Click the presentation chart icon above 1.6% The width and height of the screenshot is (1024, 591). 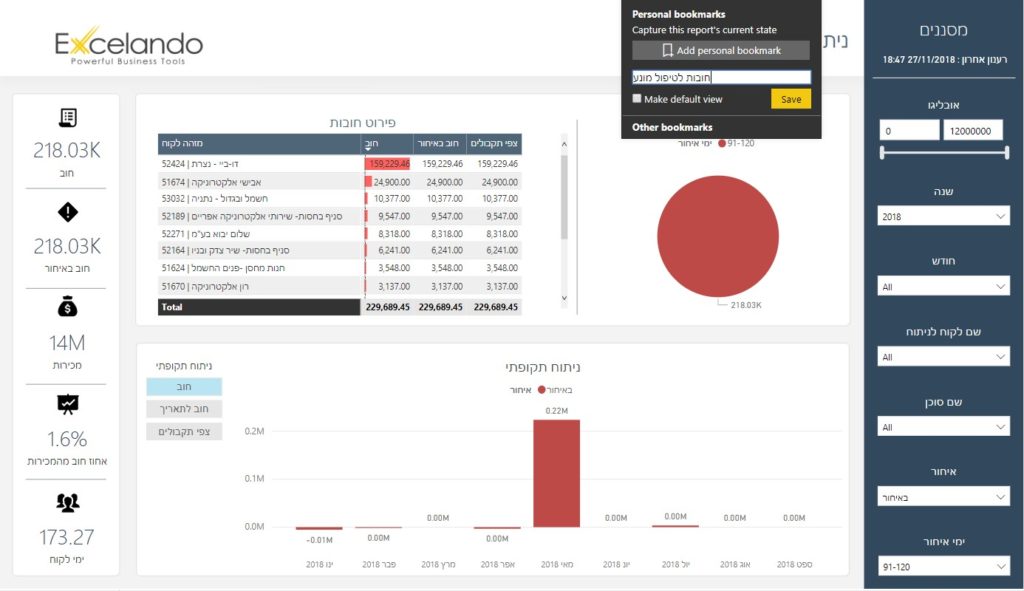click(68, 403)
